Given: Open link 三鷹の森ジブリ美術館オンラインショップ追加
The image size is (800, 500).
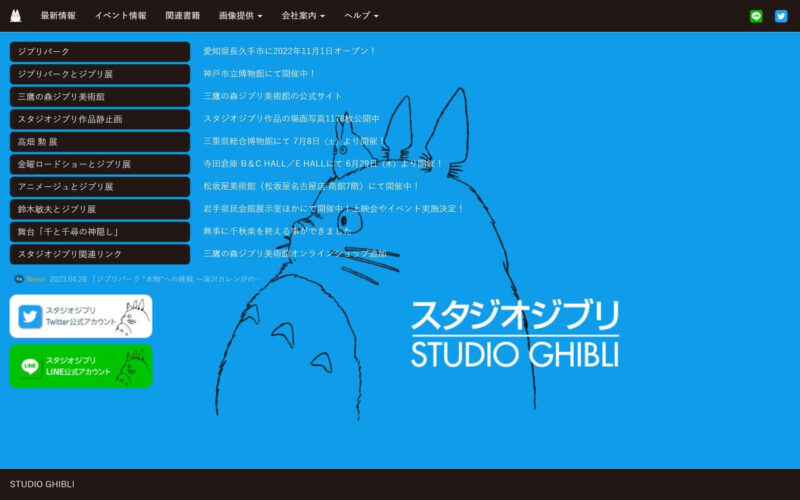Looking at the screenshot, I should (x=294, y=253).
